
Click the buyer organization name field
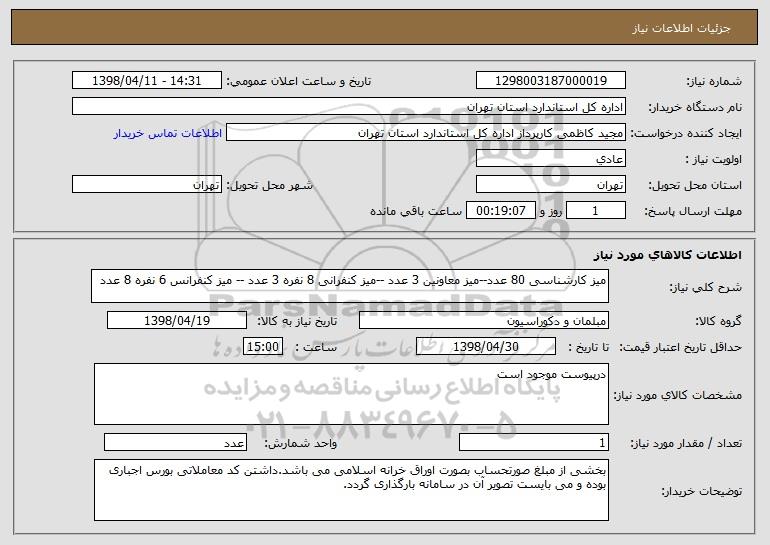tap(349, 106)
